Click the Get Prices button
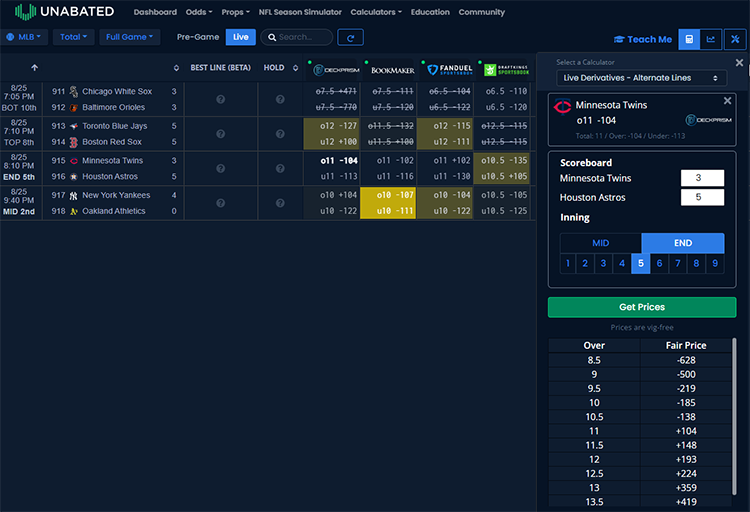This screenshot has width=750, height=512. [x=642, y=307]
